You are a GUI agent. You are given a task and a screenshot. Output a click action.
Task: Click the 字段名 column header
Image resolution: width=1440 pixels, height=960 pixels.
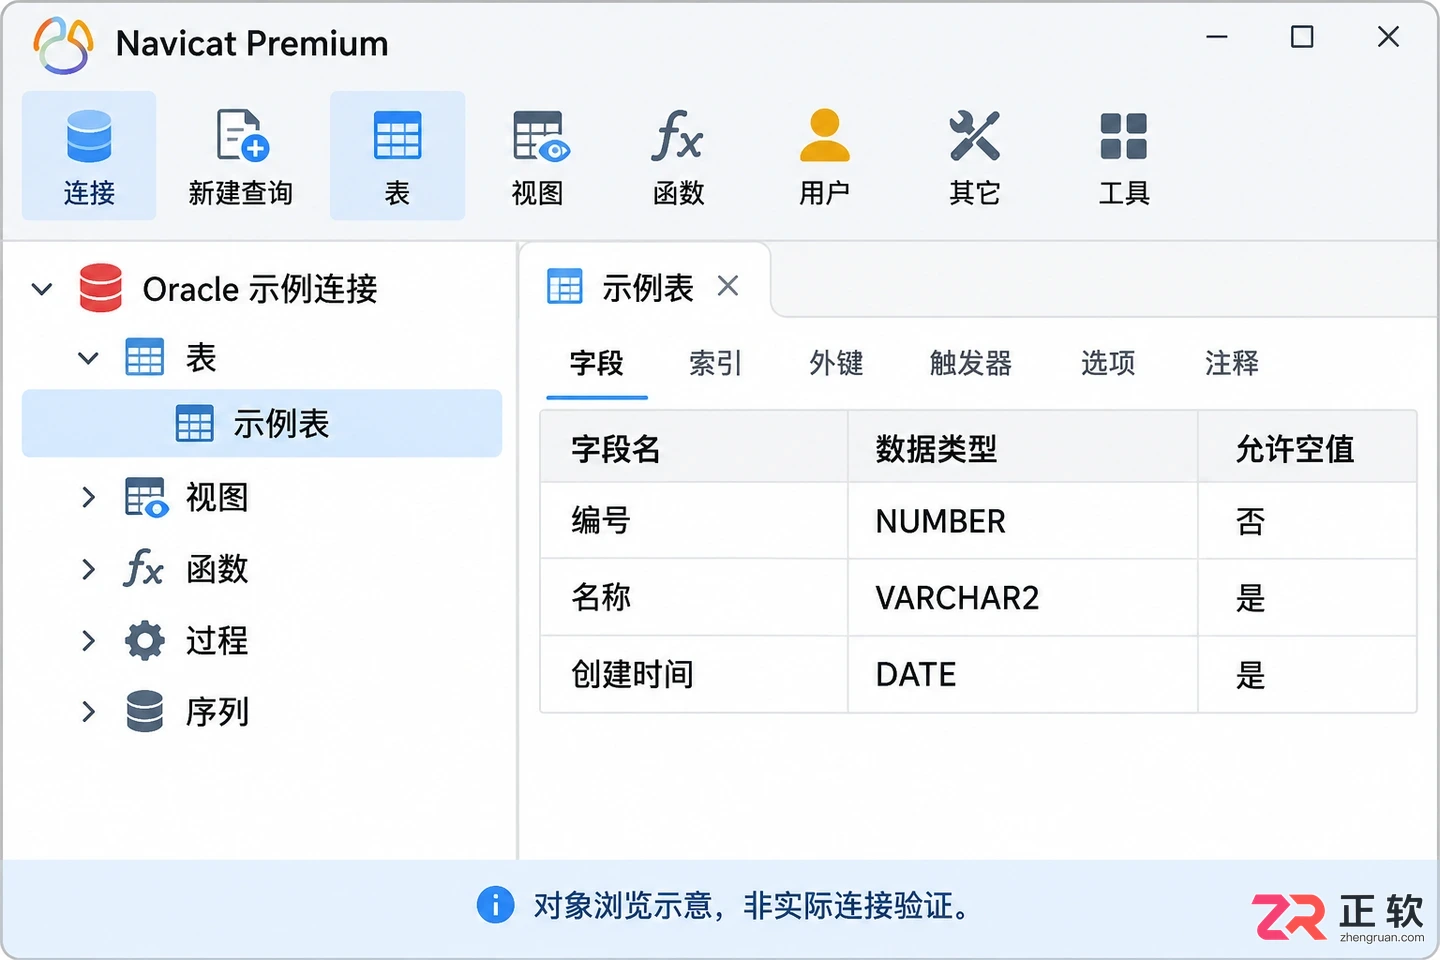coord(694,448)
